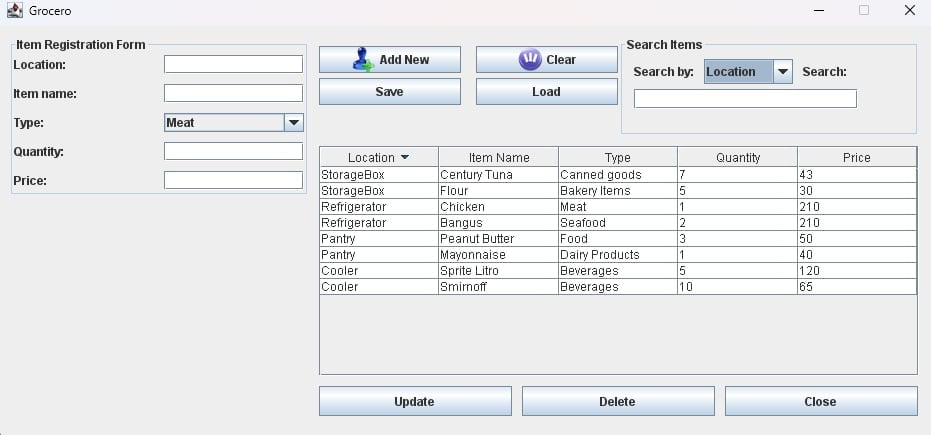
Task: Click the Update button
Action: point(415,401)
